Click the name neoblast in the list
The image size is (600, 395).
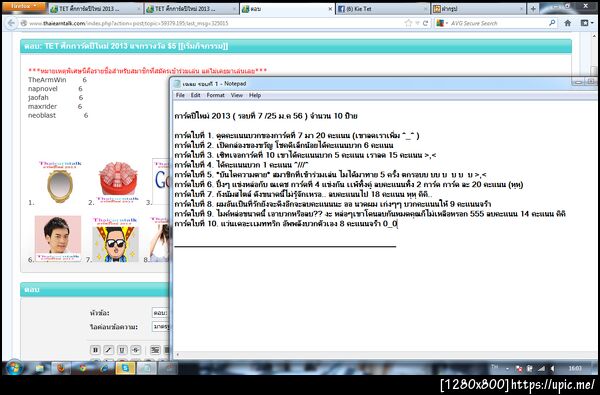tap(42, 115)
